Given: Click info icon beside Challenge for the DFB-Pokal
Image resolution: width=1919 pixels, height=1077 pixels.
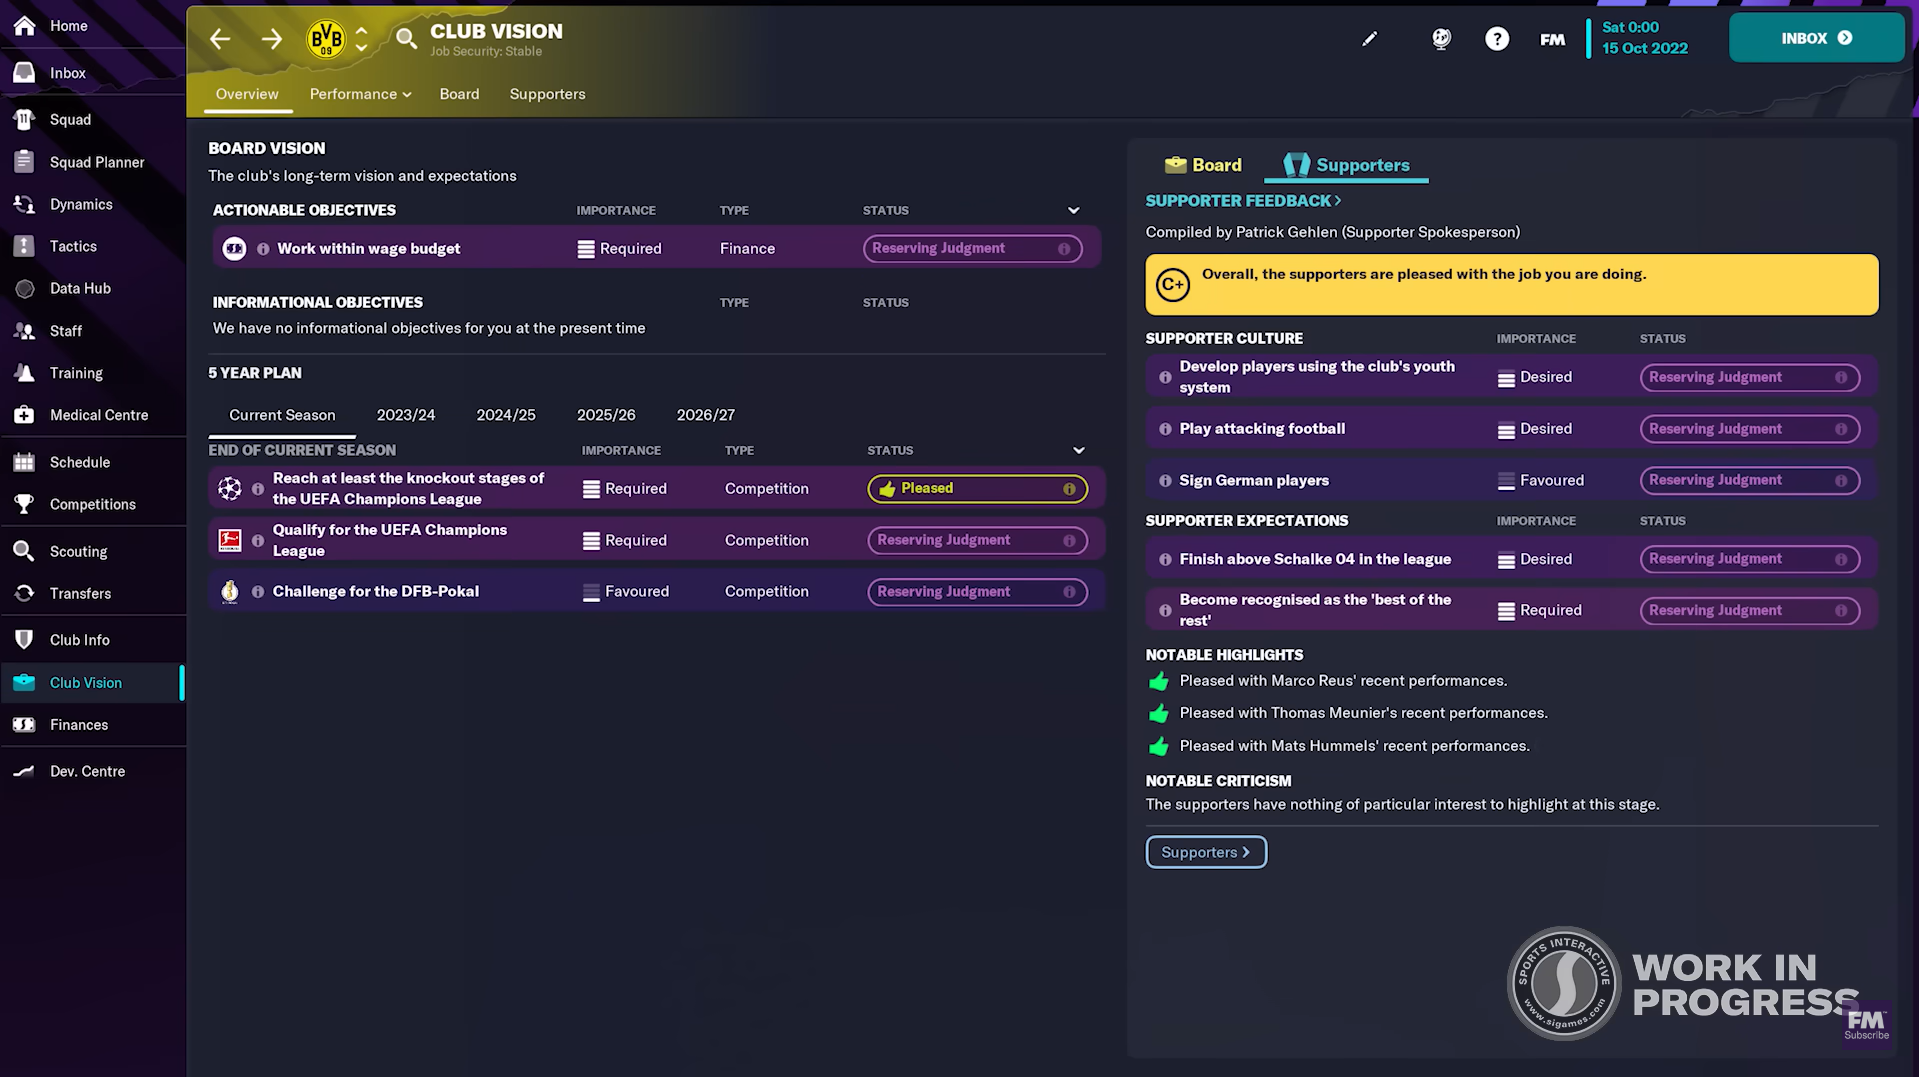Looking at the screenshot, I should tap(258, 592).
